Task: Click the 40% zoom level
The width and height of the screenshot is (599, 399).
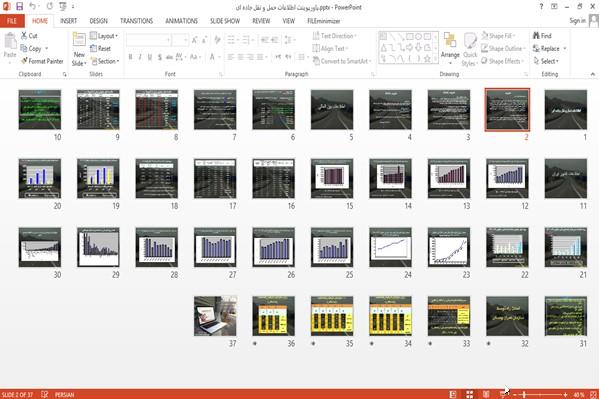Action: 579,394
